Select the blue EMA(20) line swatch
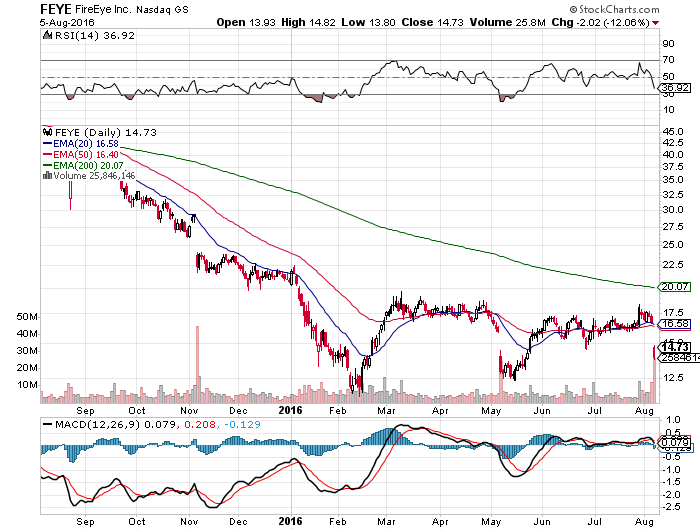Screen dimensions: 700x530 [x=47, y=144]
